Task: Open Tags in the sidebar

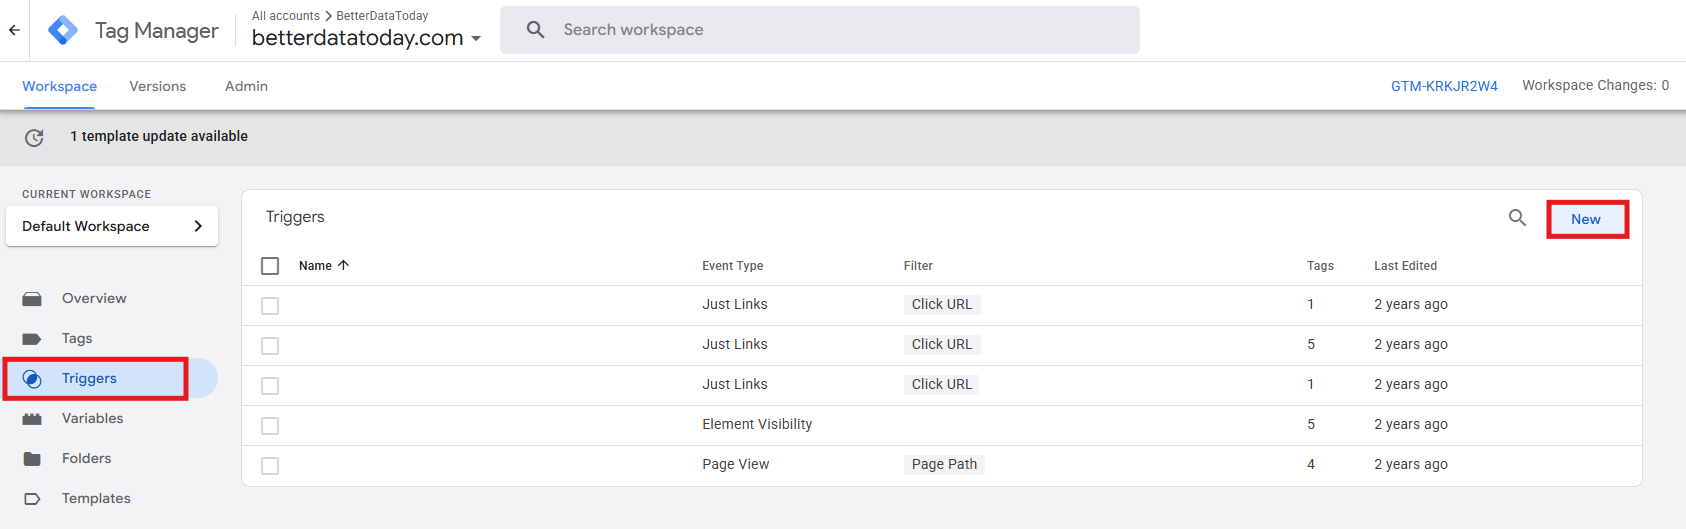Action: pos(77,338)
